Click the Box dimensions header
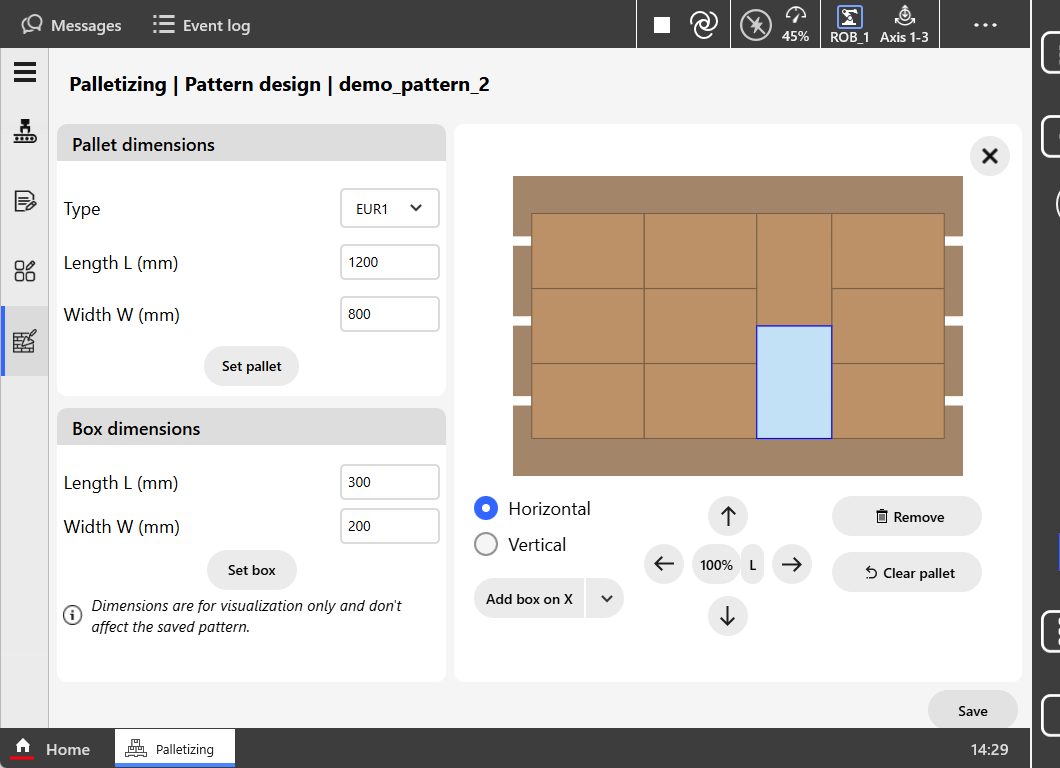This screenshot has width=1060, height=768. [251, 429]
